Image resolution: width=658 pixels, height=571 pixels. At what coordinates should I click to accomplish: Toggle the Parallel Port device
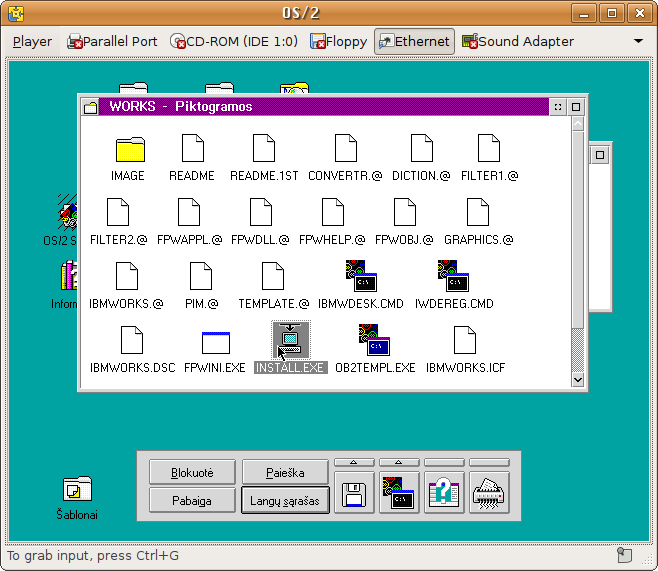(x=112, y=42)
